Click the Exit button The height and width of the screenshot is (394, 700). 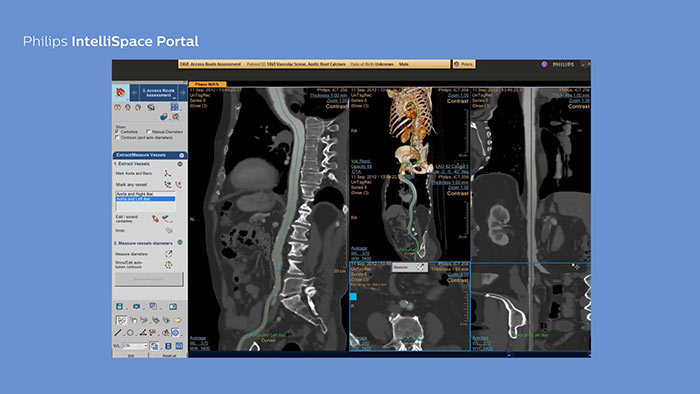(131, 356)
